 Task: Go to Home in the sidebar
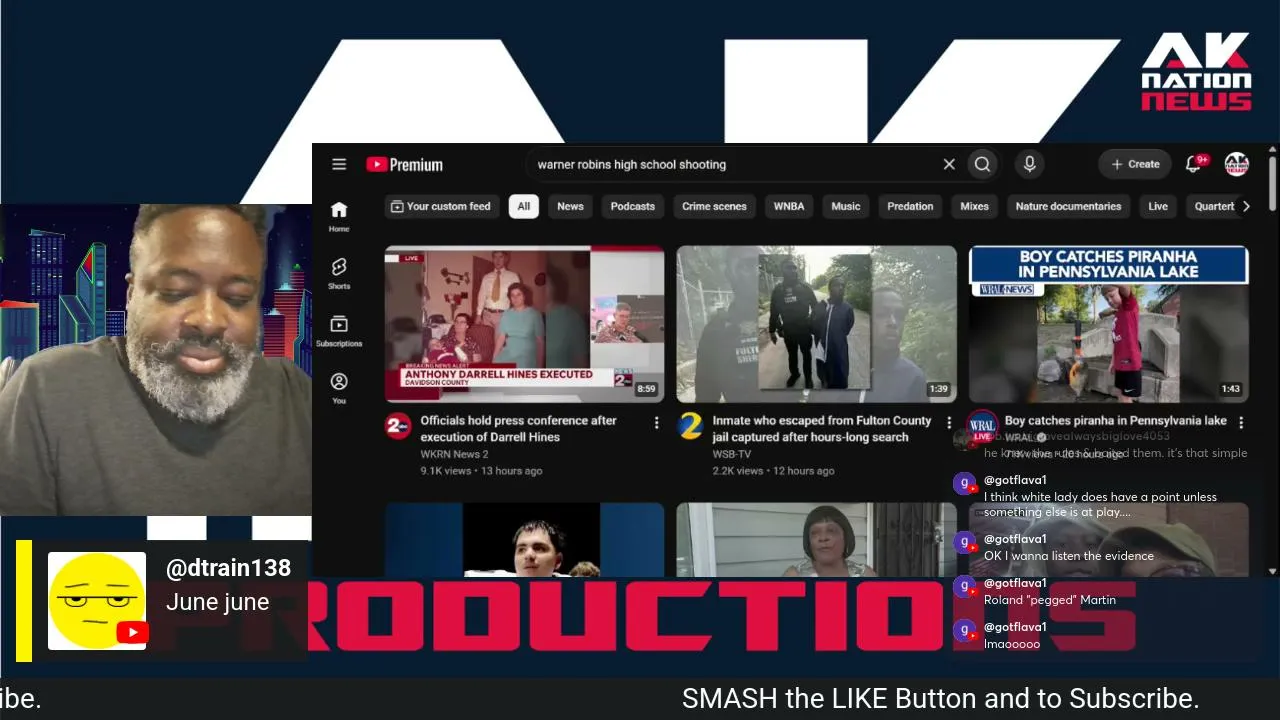339,215
